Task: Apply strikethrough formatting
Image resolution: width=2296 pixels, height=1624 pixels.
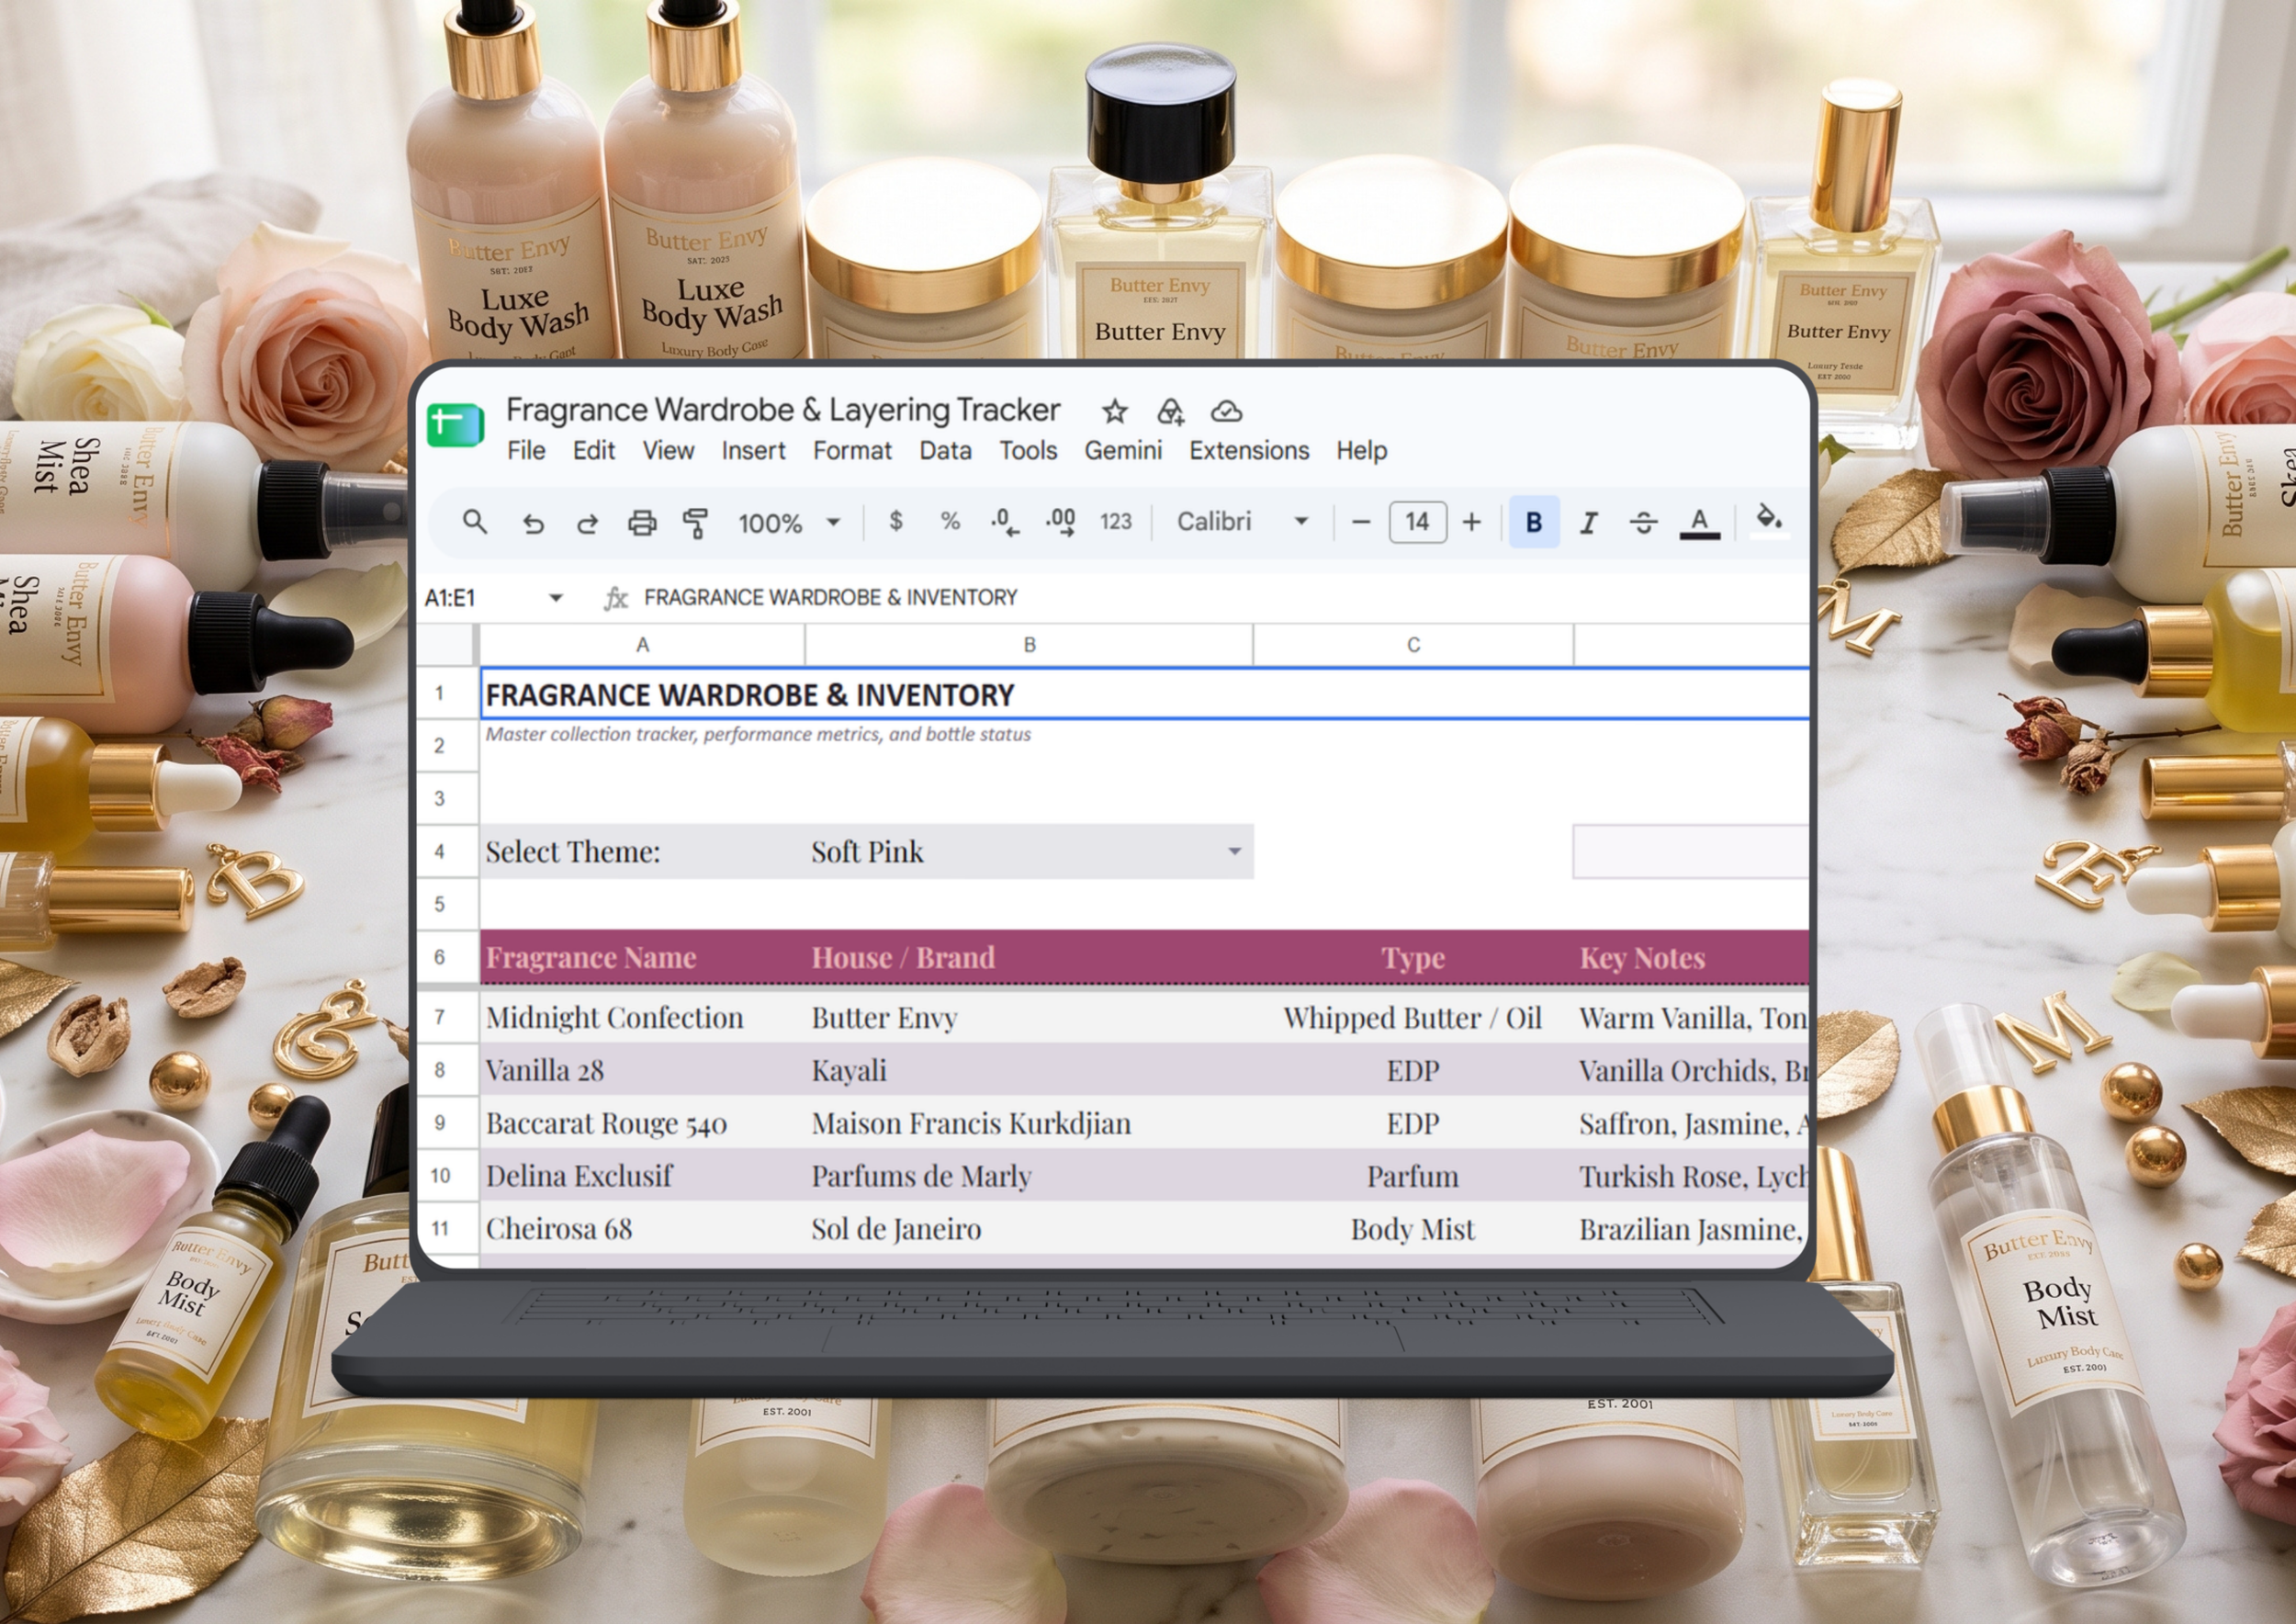Action: click(1643, 522)
